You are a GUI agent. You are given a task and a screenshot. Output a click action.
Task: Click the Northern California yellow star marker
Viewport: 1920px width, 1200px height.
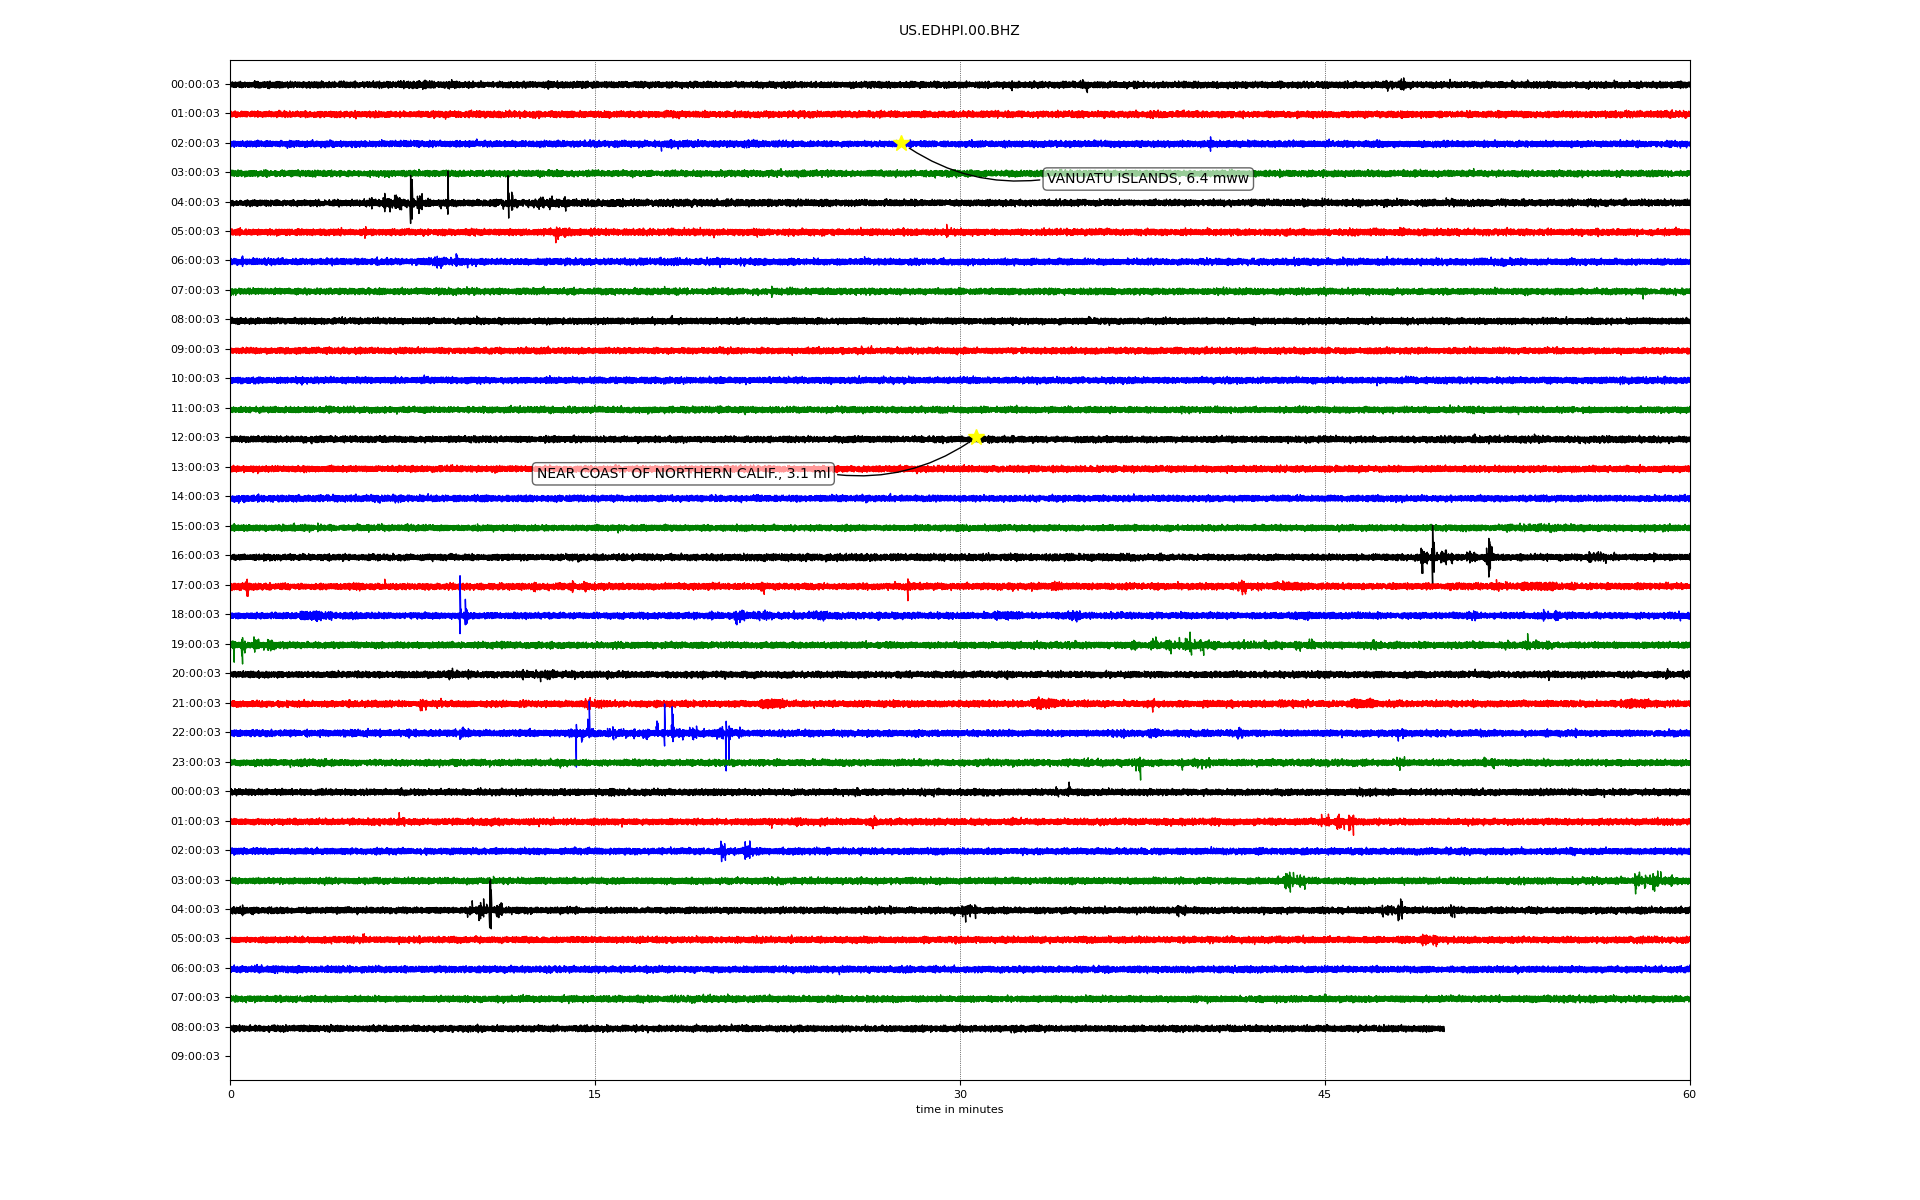[x=976, y=437]
